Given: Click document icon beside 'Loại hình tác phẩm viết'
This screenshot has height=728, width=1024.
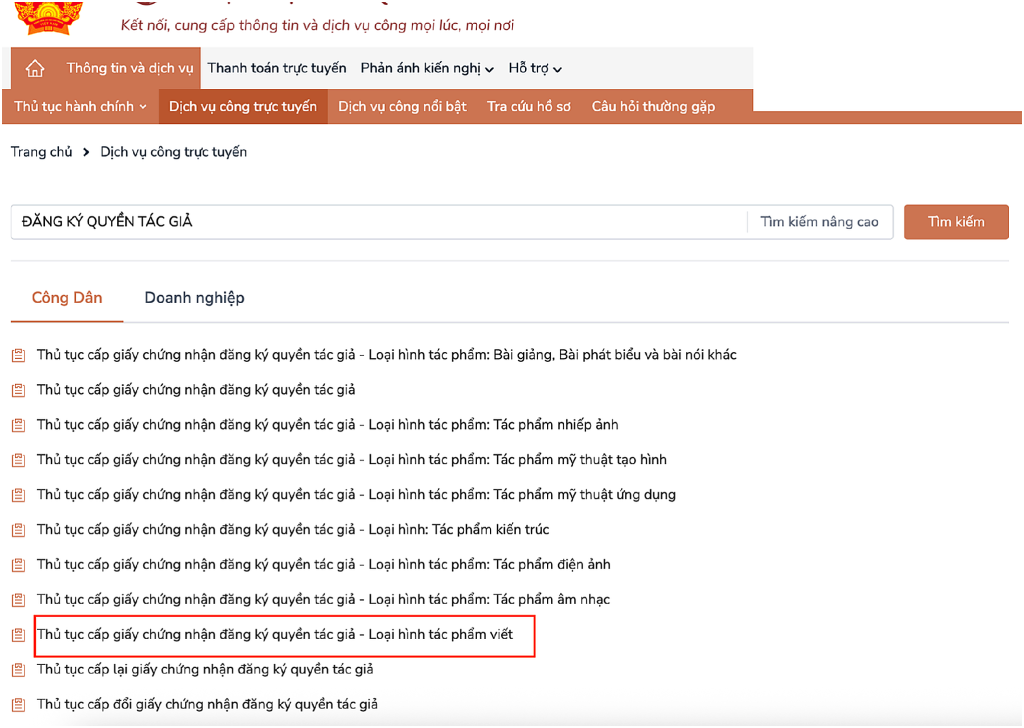Looking at the screenshot, I should click(18, 635).
